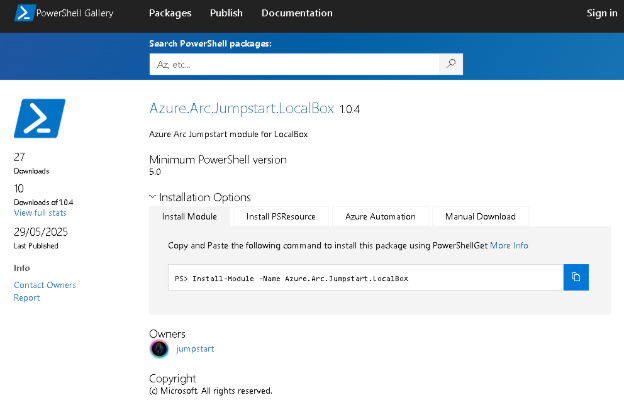The width and height of the screenshot is (624, 405).
Task: Click the version number 1.0.4 beside title
Action: 349,109
